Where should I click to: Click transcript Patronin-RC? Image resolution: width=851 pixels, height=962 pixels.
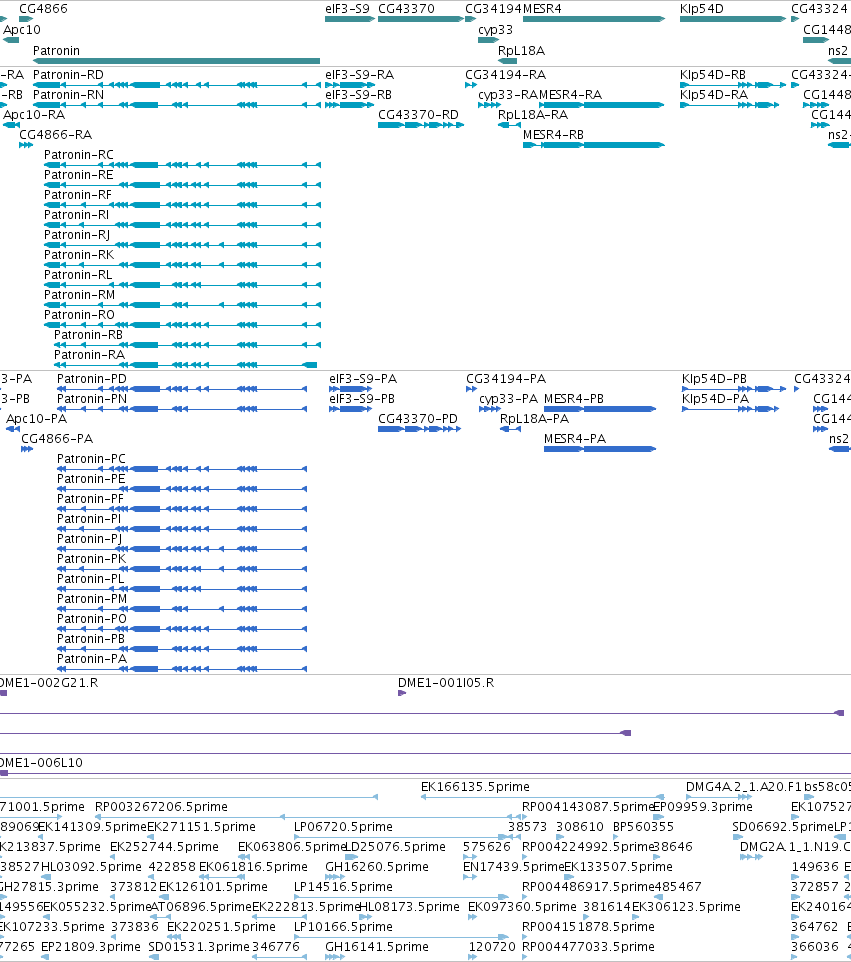(x=182, y=164)
